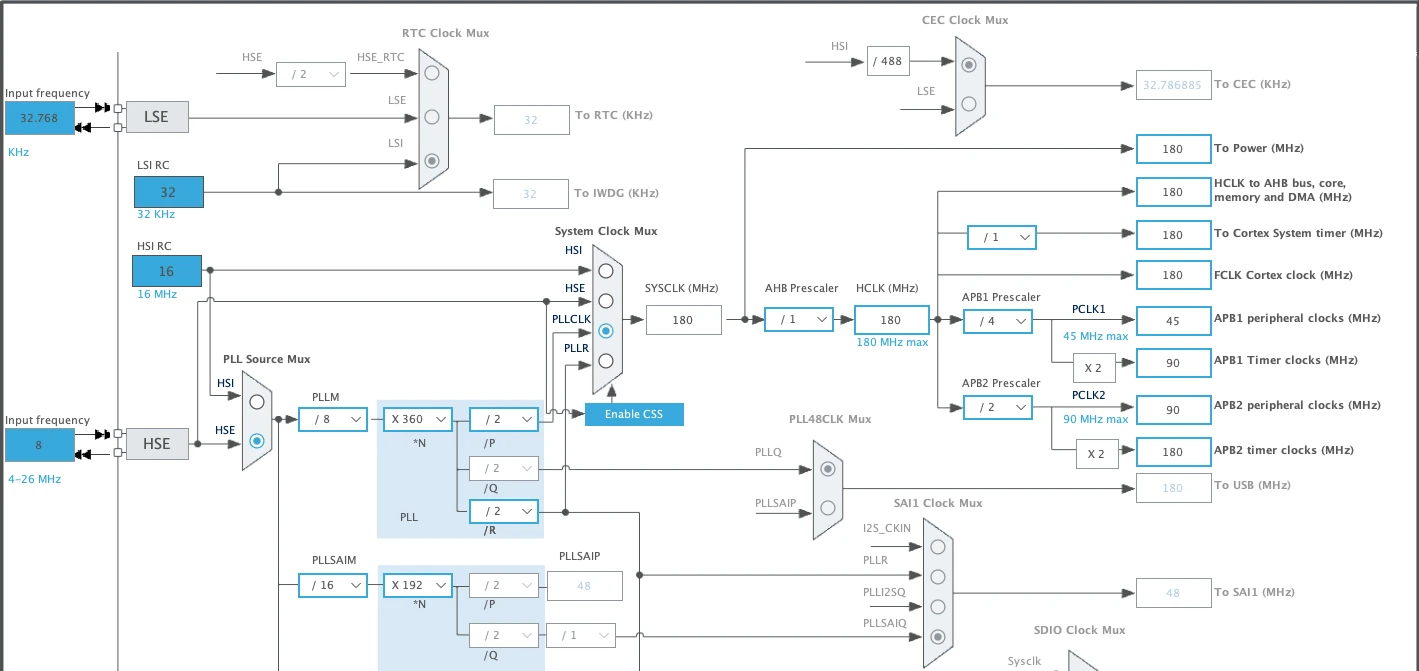The image size is (1419, 671).
Task: Click the HSI RC 16 value box
Action: pyautogui.click(x=167, y=271)
